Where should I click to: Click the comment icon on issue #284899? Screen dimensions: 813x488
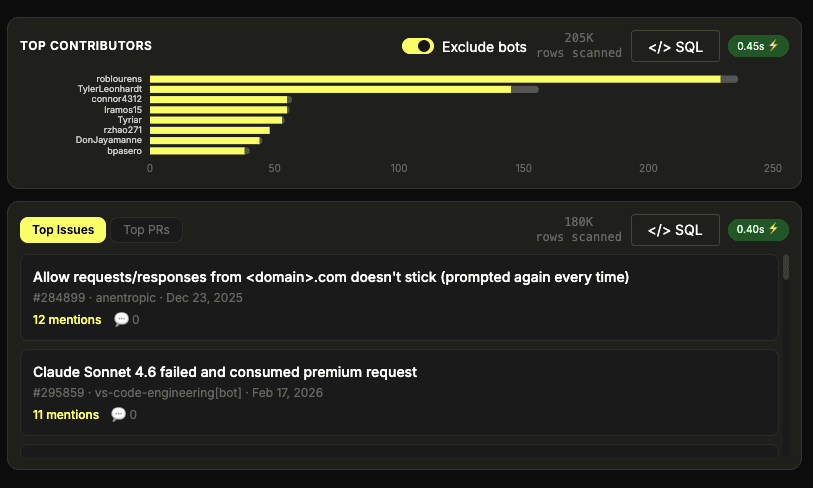(122, 320)
